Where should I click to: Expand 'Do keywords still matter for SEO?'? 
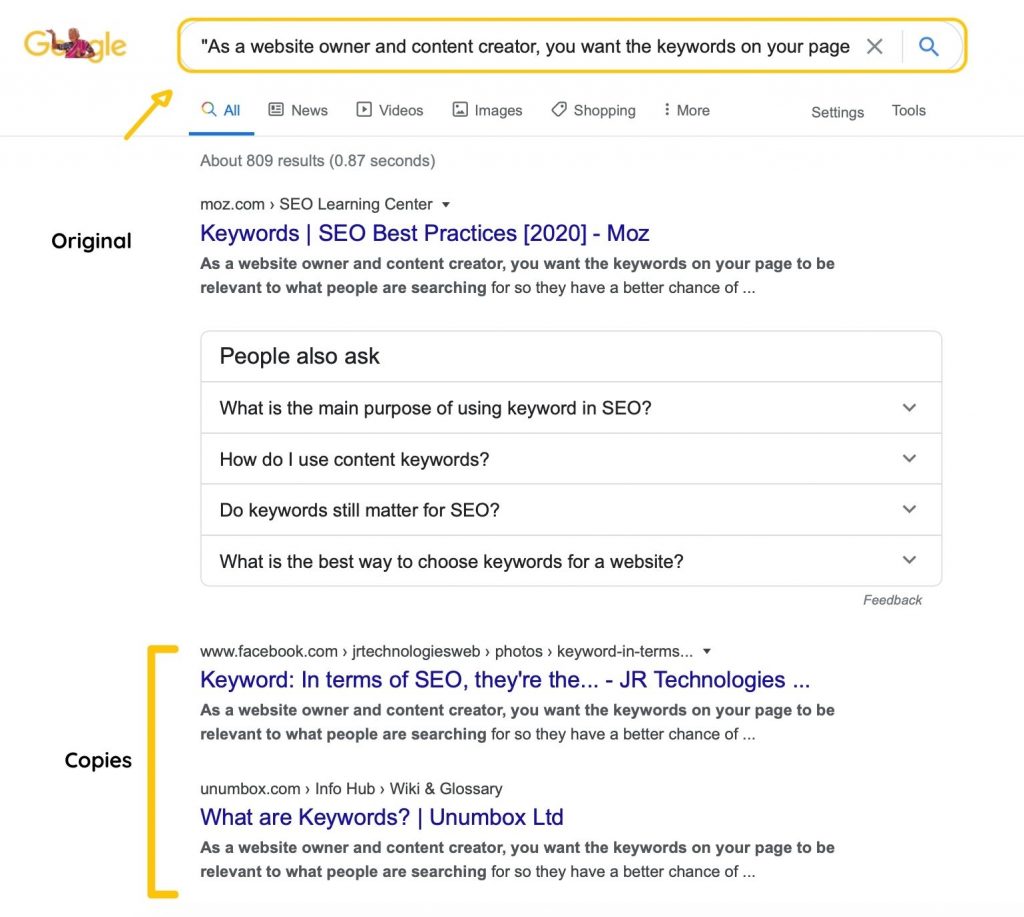(571, 510)
